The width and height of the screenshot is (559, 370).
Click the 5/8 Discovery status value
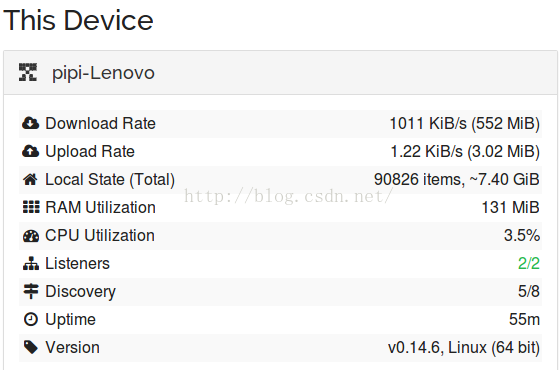click(529, 291)
